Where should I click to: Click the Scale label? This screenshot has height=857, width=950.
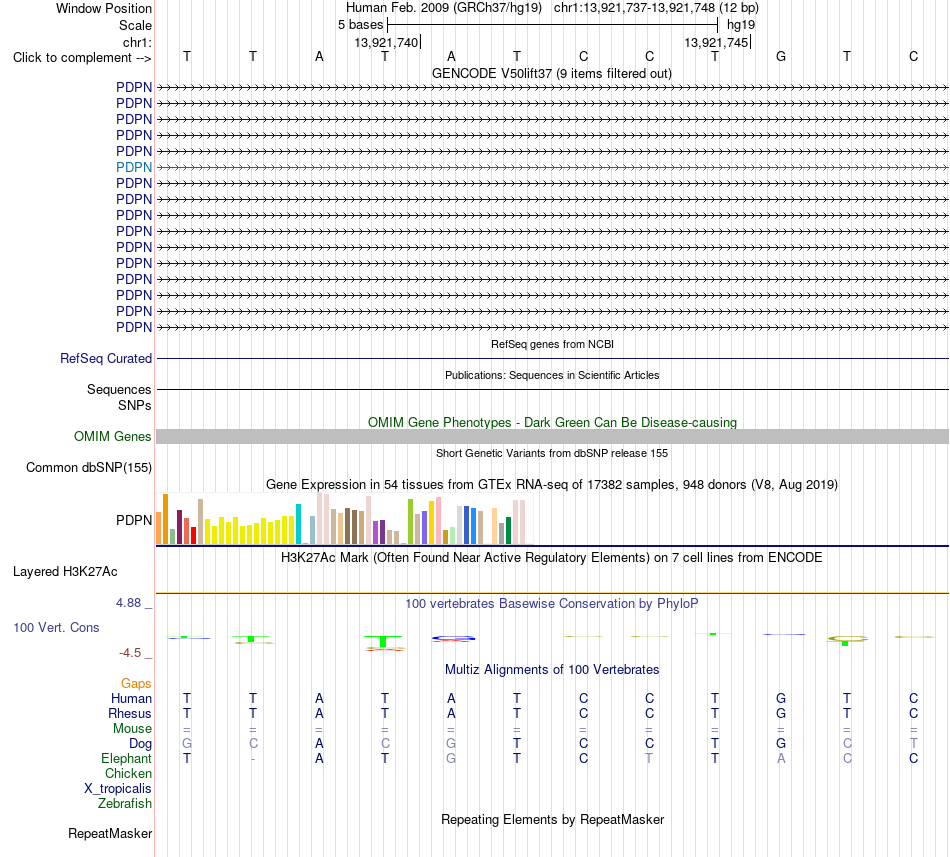(135, 25)
